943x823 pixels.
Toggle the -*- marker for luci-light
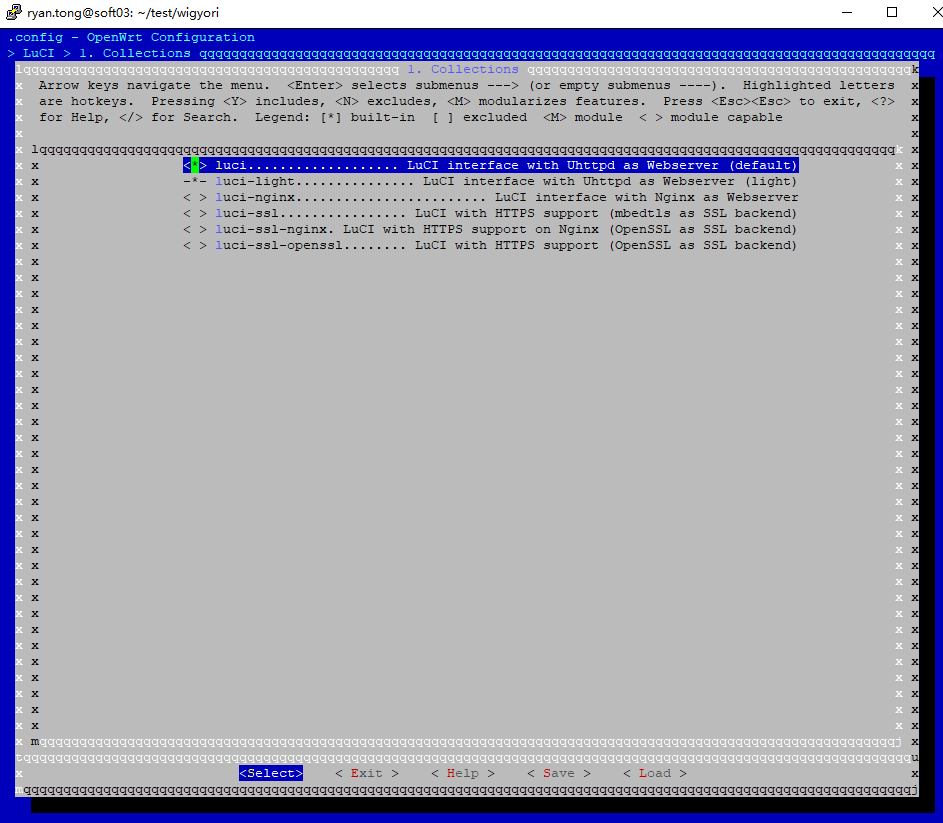pos(195,181)
